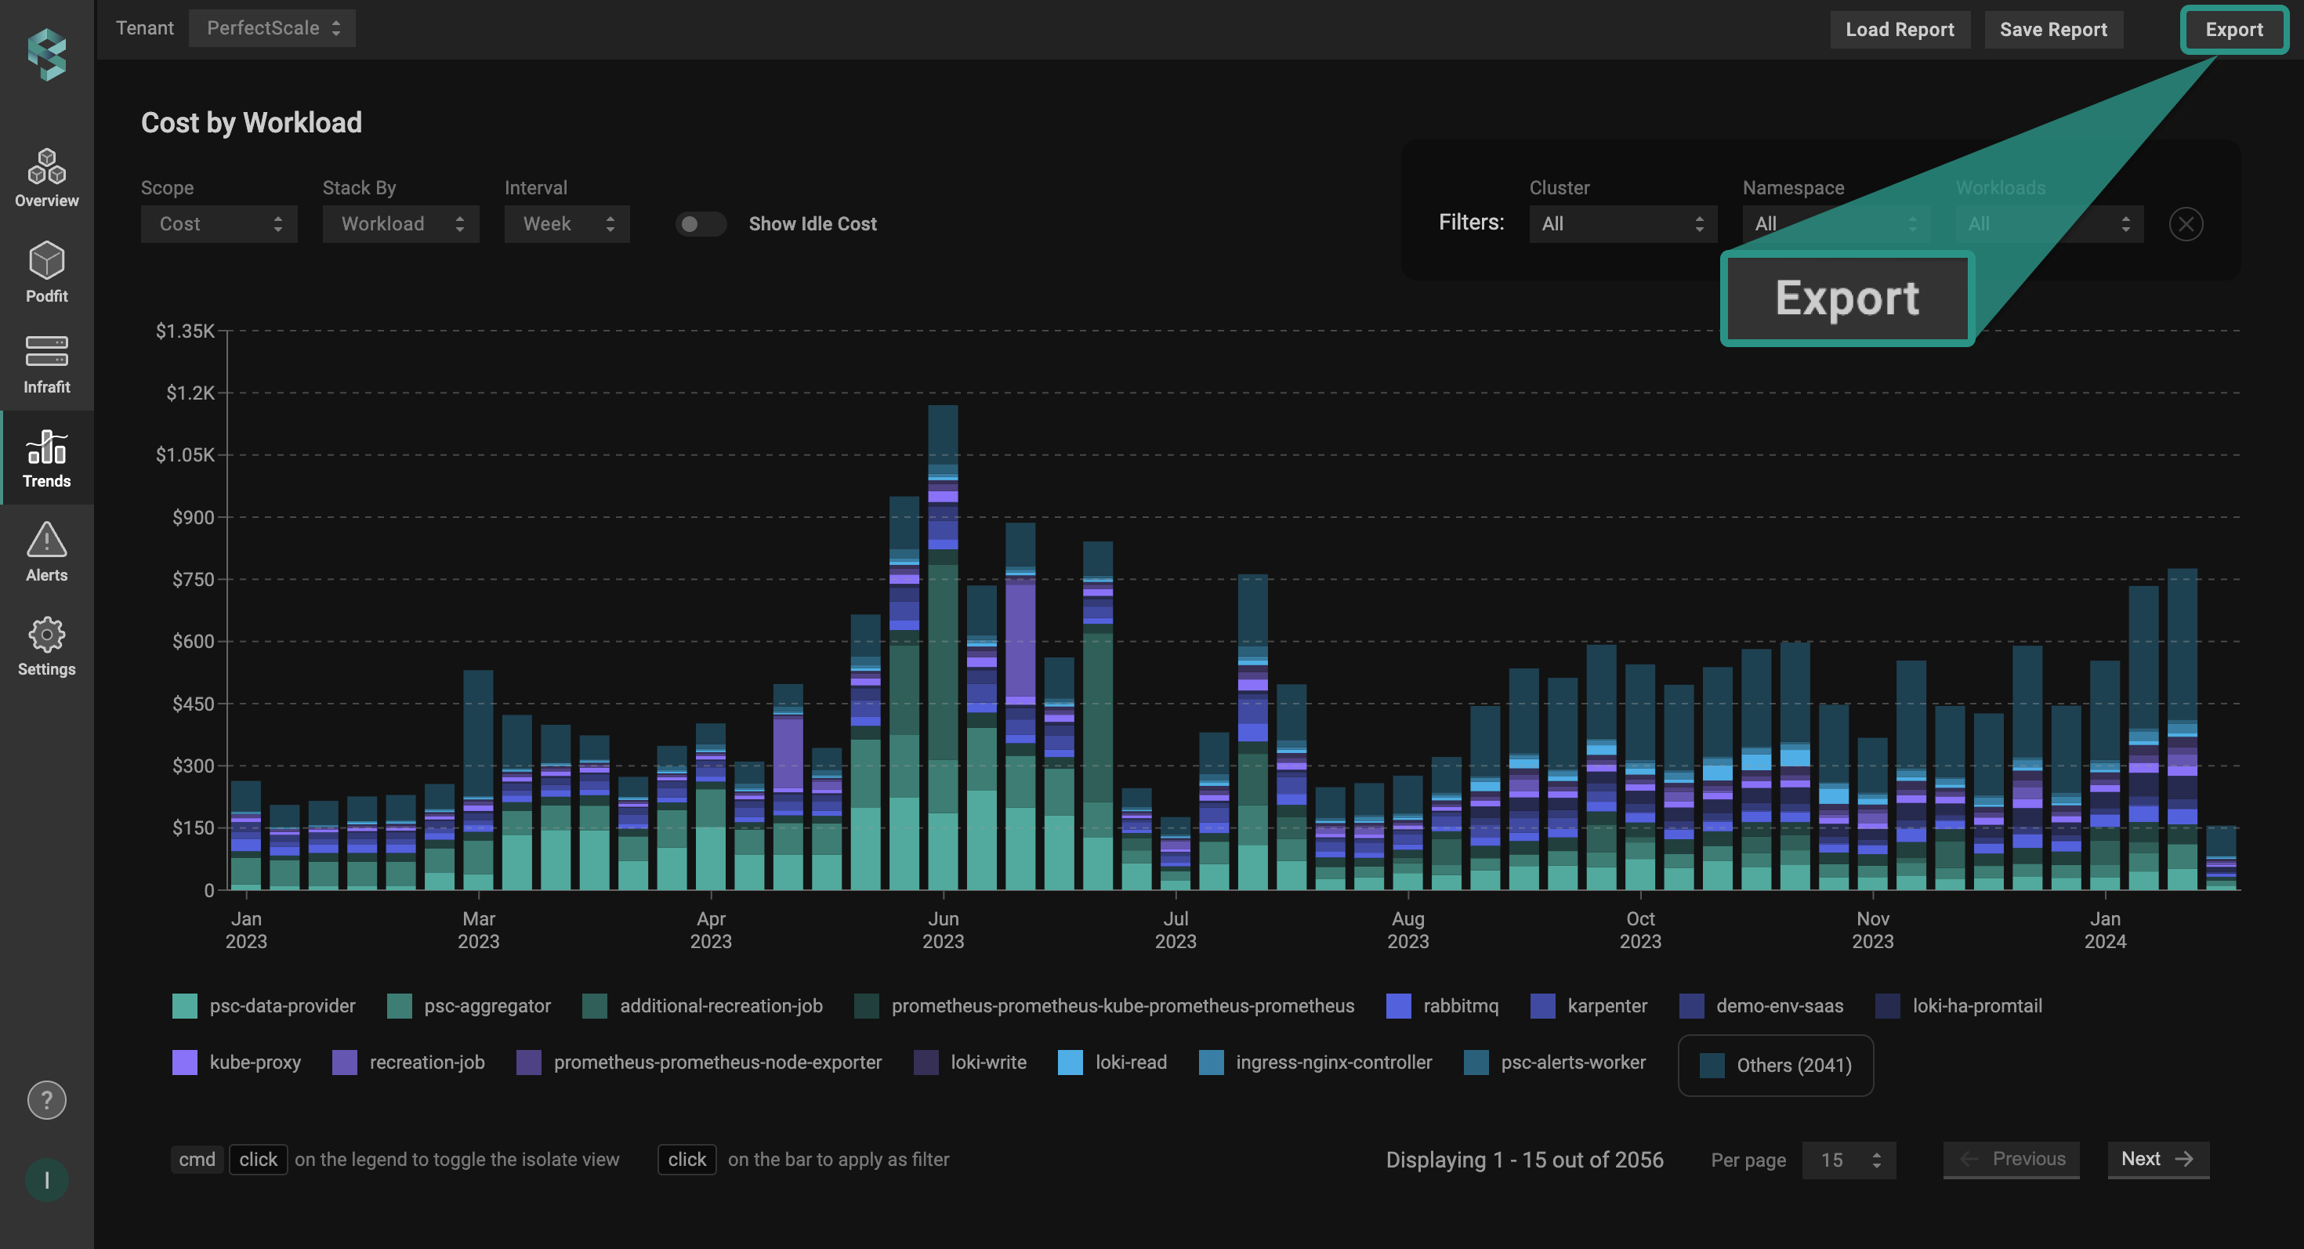Image resolution: width=2304 pixels, height=1249 pixels.
Task: Expand the Stack By Workload dropdown
Action: 401,224
